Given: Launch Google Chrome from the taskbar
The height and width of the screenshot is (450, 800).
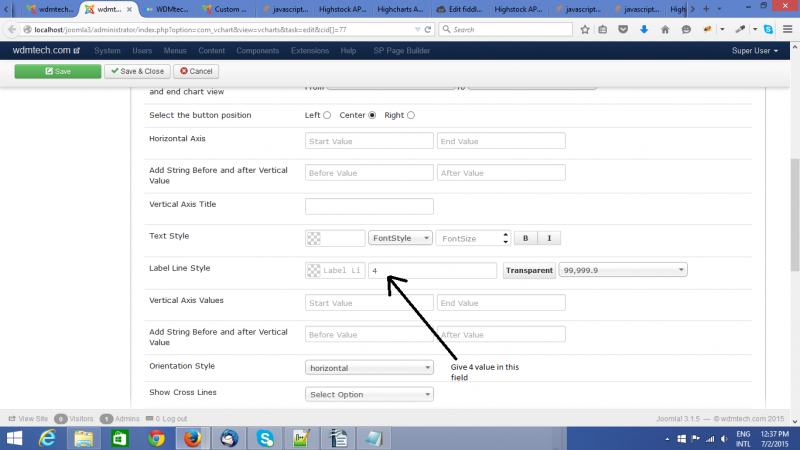Looking at the screenshot, I should pyautogui.click(x=156, y=437).
